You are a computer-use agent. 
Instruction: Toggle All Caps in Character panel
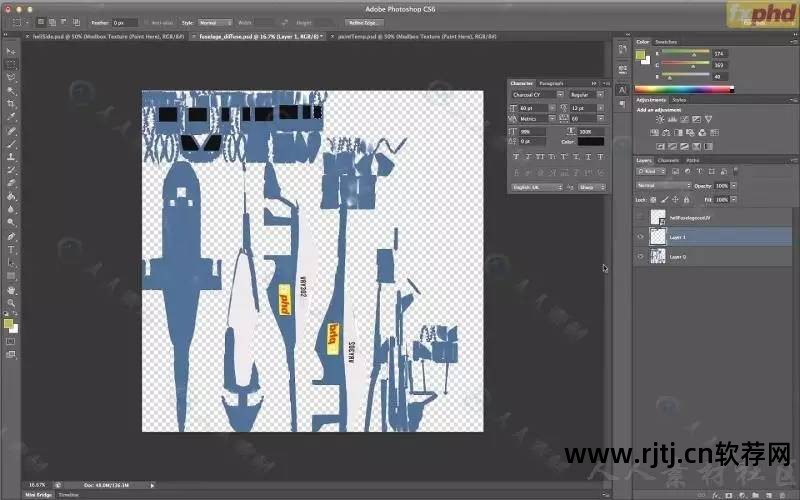tap(540, 157)
